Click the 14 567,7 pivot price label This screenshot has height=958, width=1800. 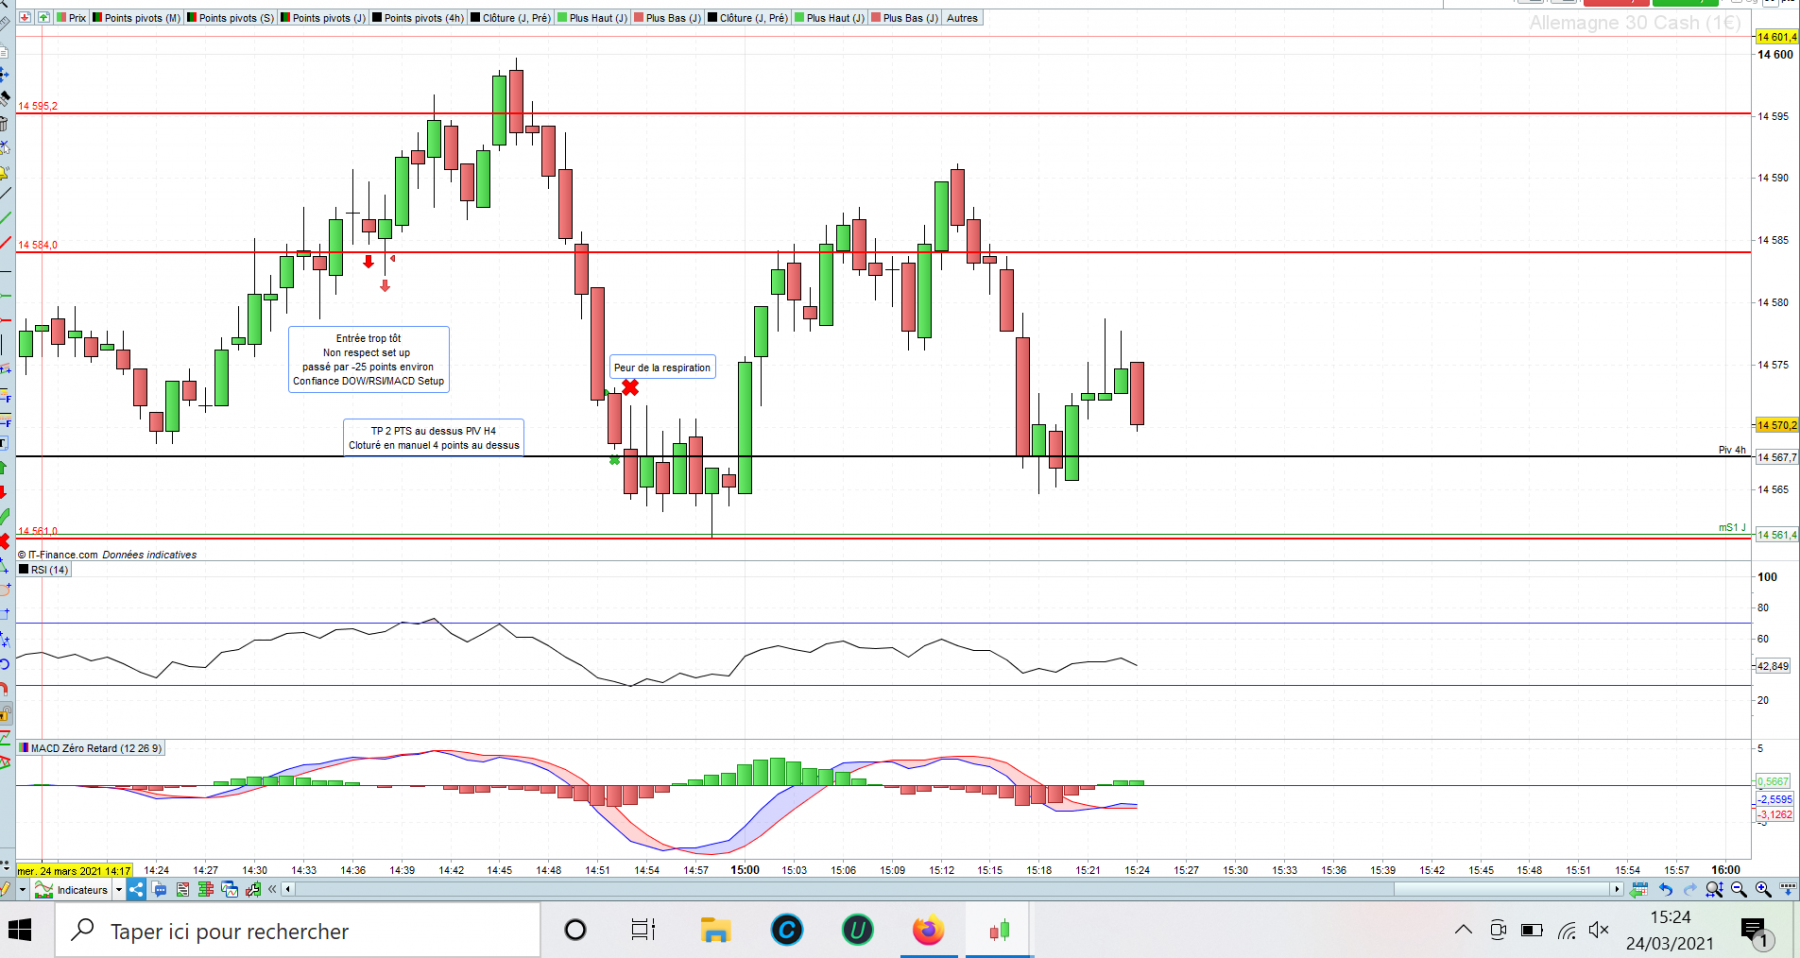click(x=1776, y=457)
